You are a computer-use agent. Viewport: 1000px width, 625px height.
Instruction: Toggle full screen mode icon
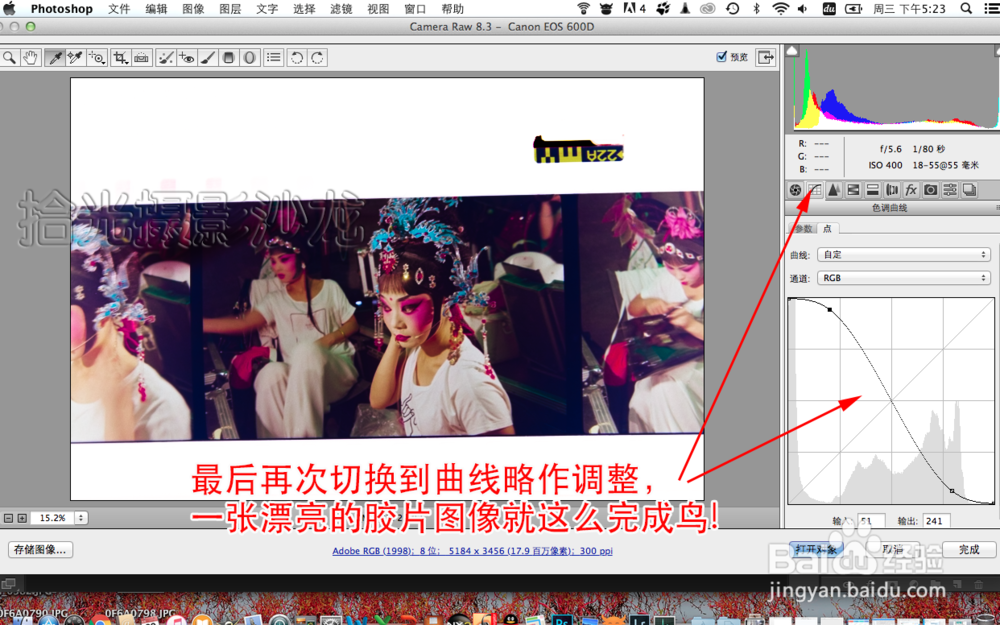click(765, 57)
